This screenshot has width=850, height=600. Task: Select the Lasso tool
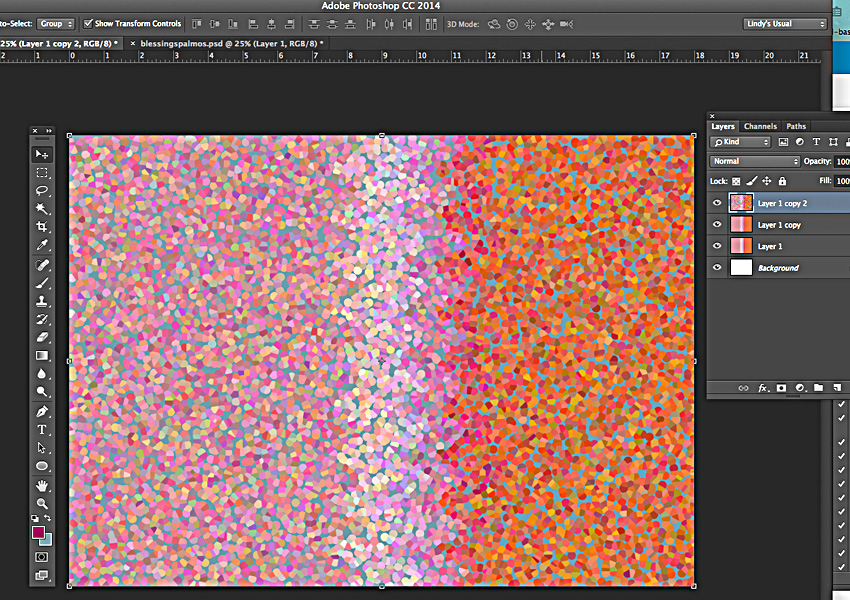(43, 190)
